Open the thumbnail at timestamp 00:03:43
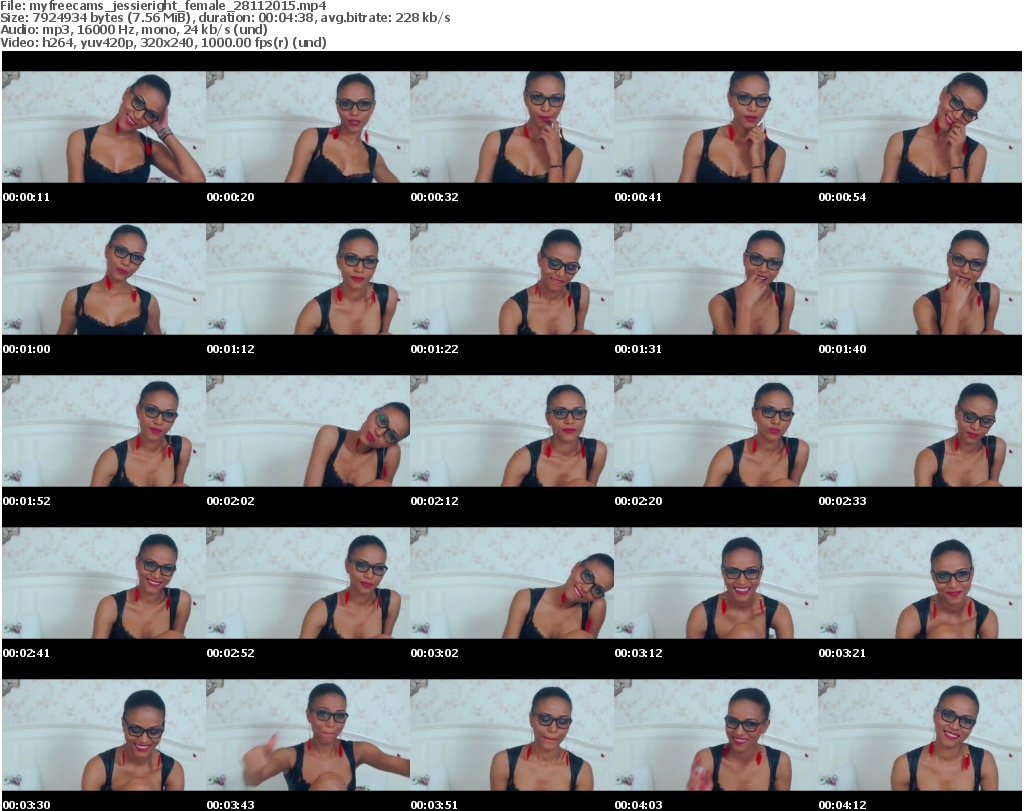1024x811 pixels. click(308, 735)
